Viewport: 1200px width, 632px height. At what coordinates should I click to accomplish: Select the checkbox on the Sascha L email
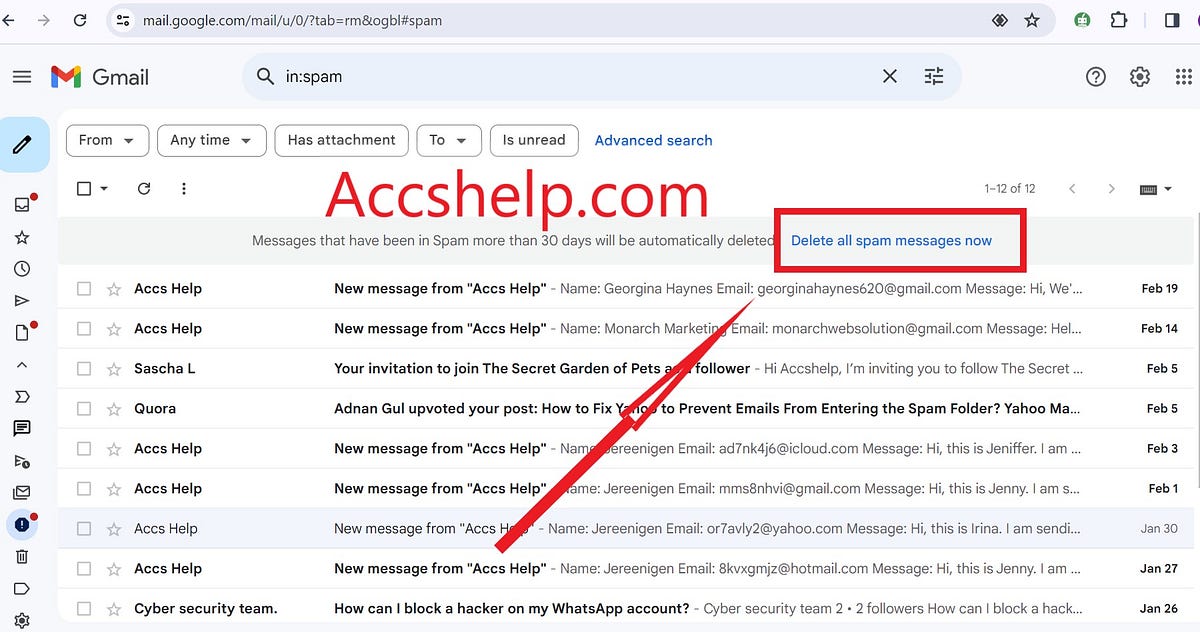(84, 368)
